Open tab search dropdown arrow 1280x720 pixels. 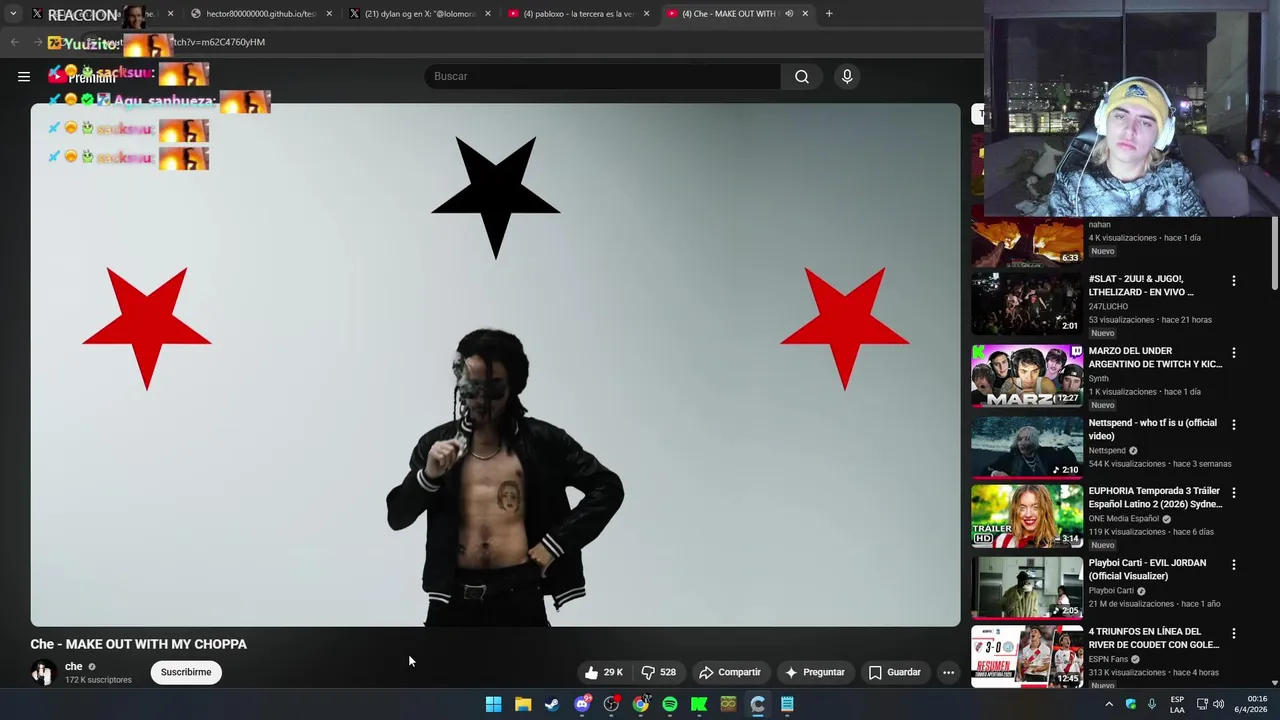click(x=13, y=14)
